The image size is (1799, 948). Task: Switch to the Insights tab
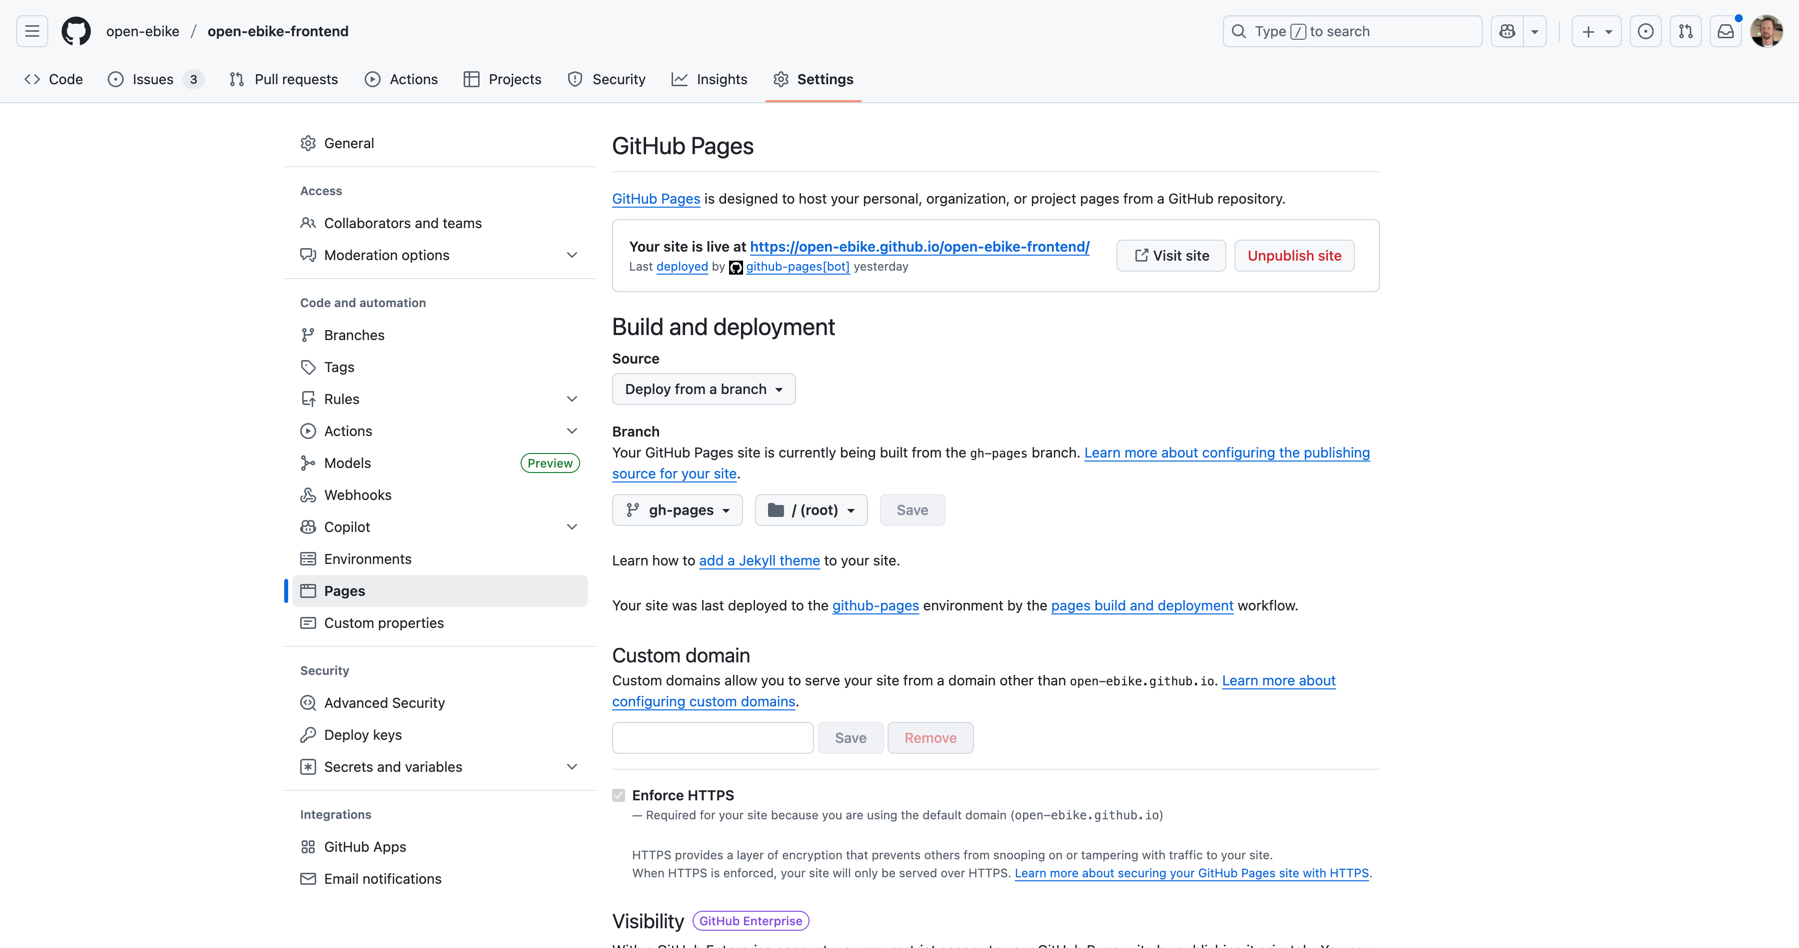710,79
